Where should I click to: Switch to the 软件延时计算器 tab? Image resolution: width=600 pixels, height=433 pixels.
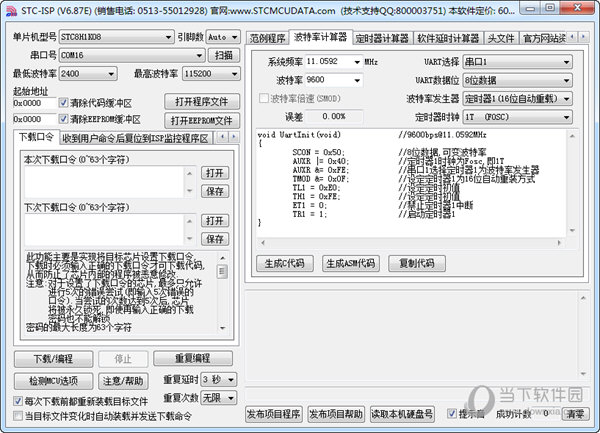tap(448, 38)
